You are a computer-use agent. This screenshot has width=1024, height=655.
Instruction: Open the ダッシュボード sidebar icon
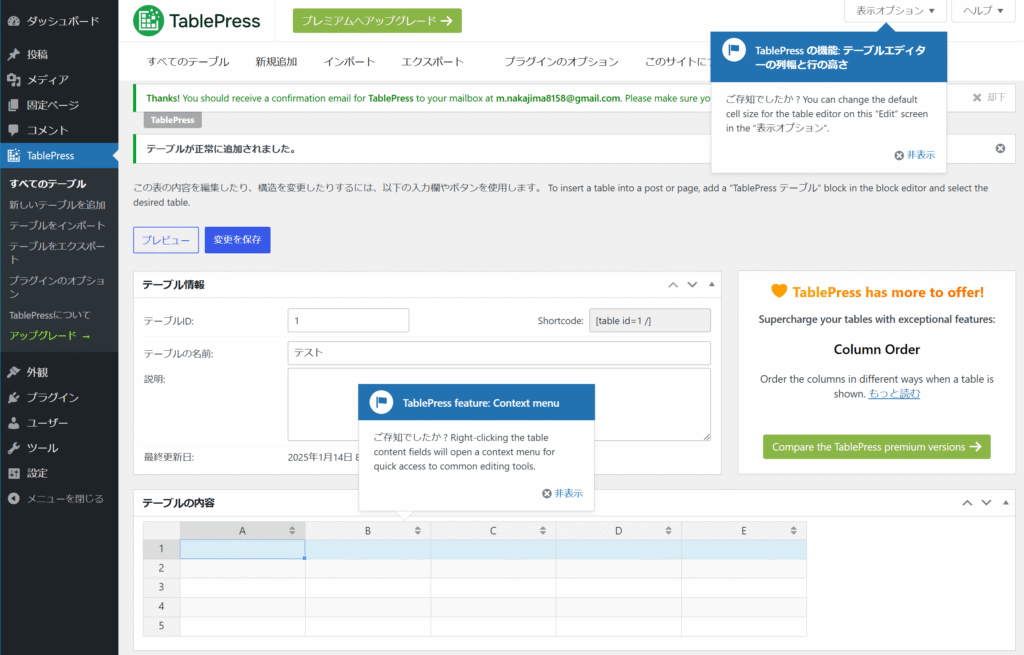click(x=13, y=20)
